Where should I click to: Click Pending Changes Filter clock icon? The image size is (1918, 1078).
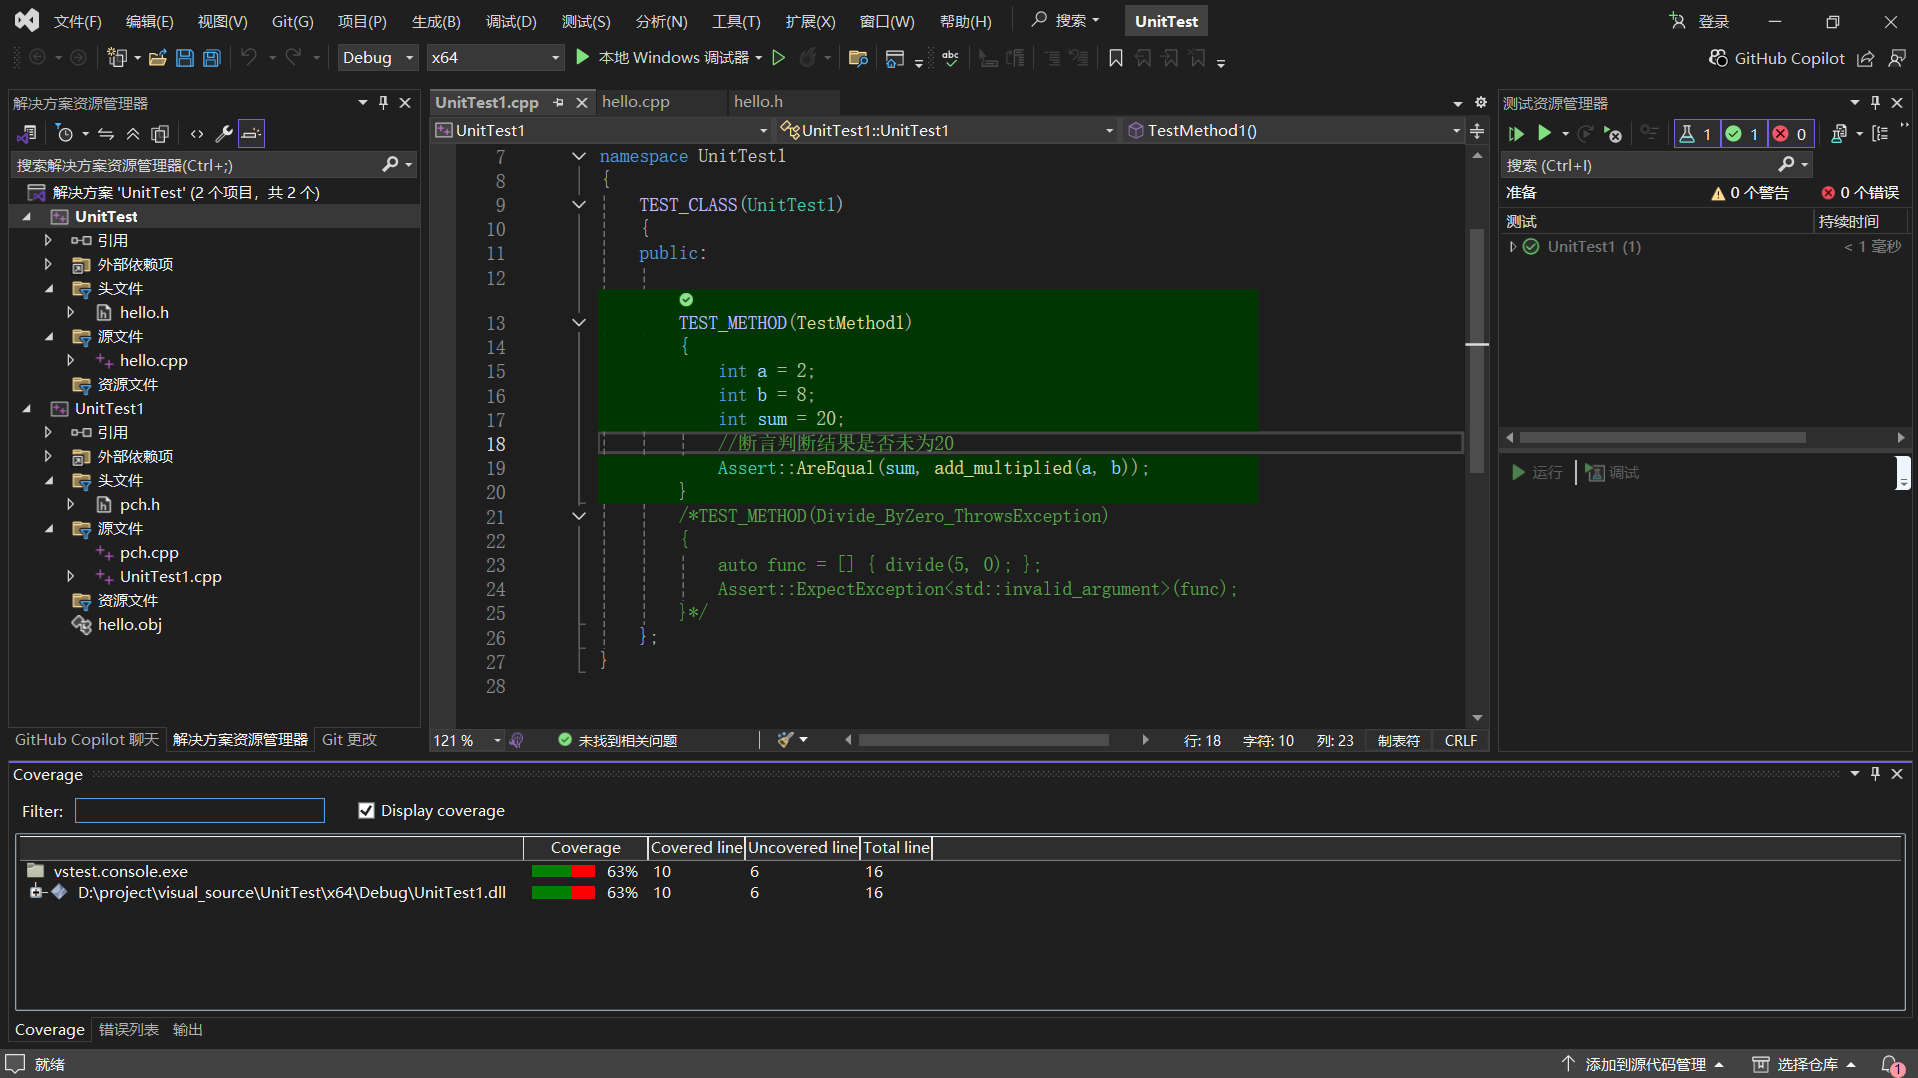point(65,133)
